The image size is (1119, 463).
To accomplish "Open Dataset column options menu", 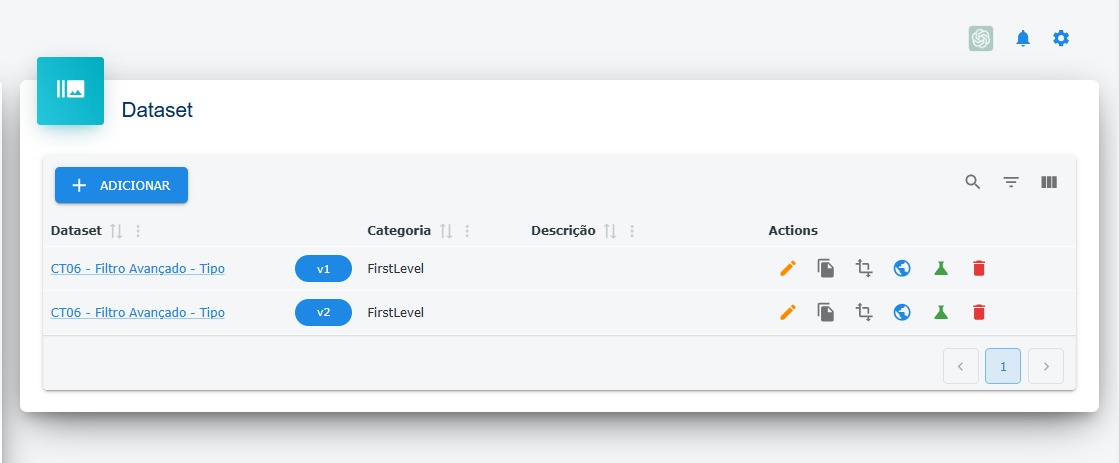I will [138, 230].
